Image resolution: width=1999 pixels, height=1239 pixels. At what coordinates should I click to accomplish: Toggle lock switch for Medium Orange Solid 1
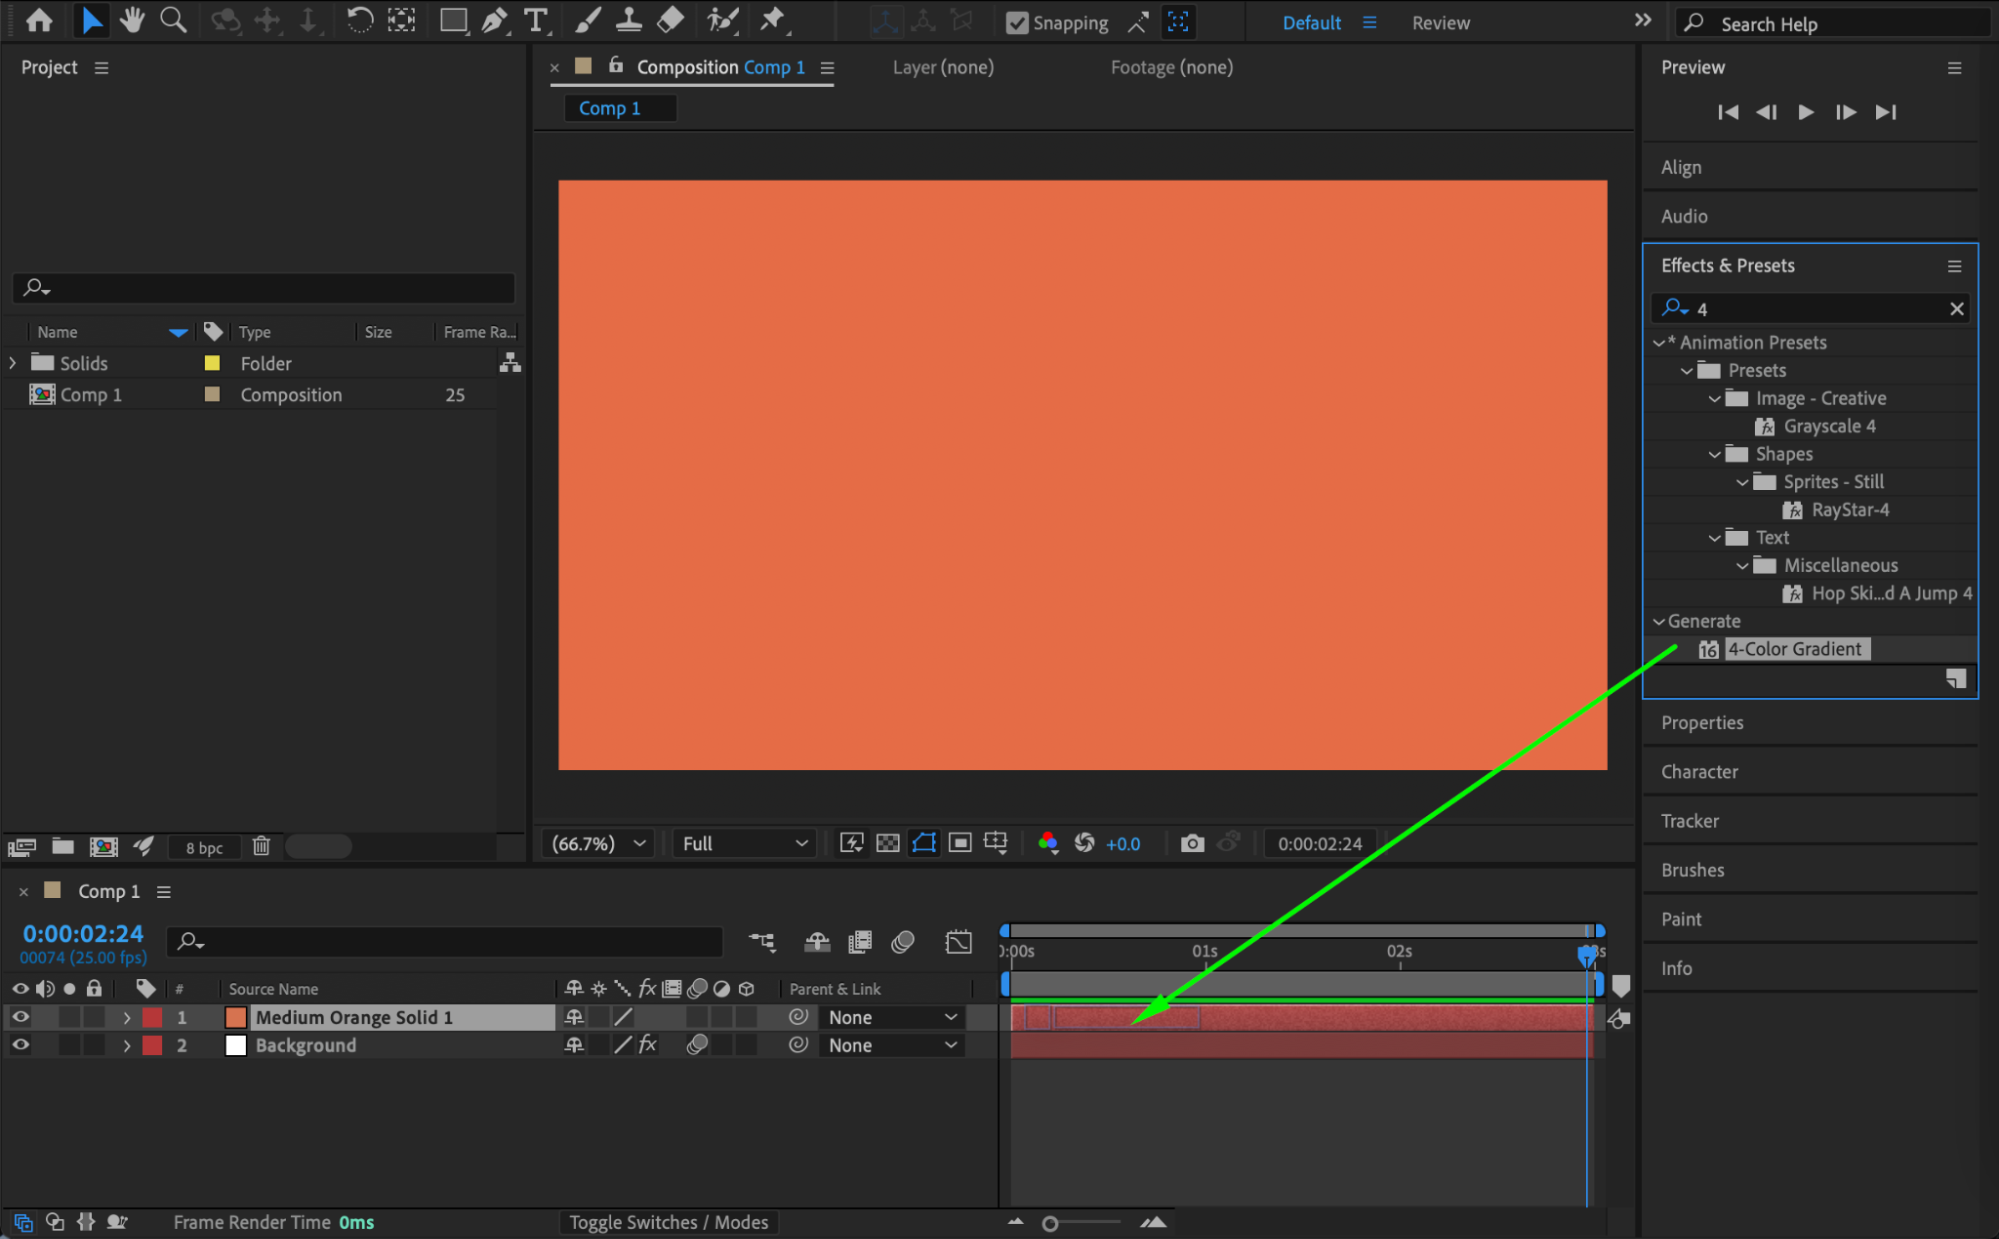[x=94, y=1017]
